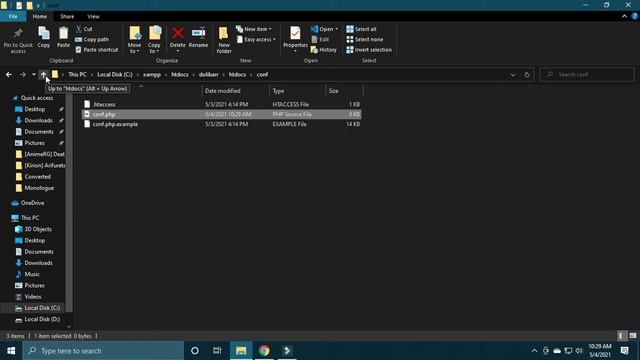
Task: Click the Edit ribbon command
Action: 320,40
